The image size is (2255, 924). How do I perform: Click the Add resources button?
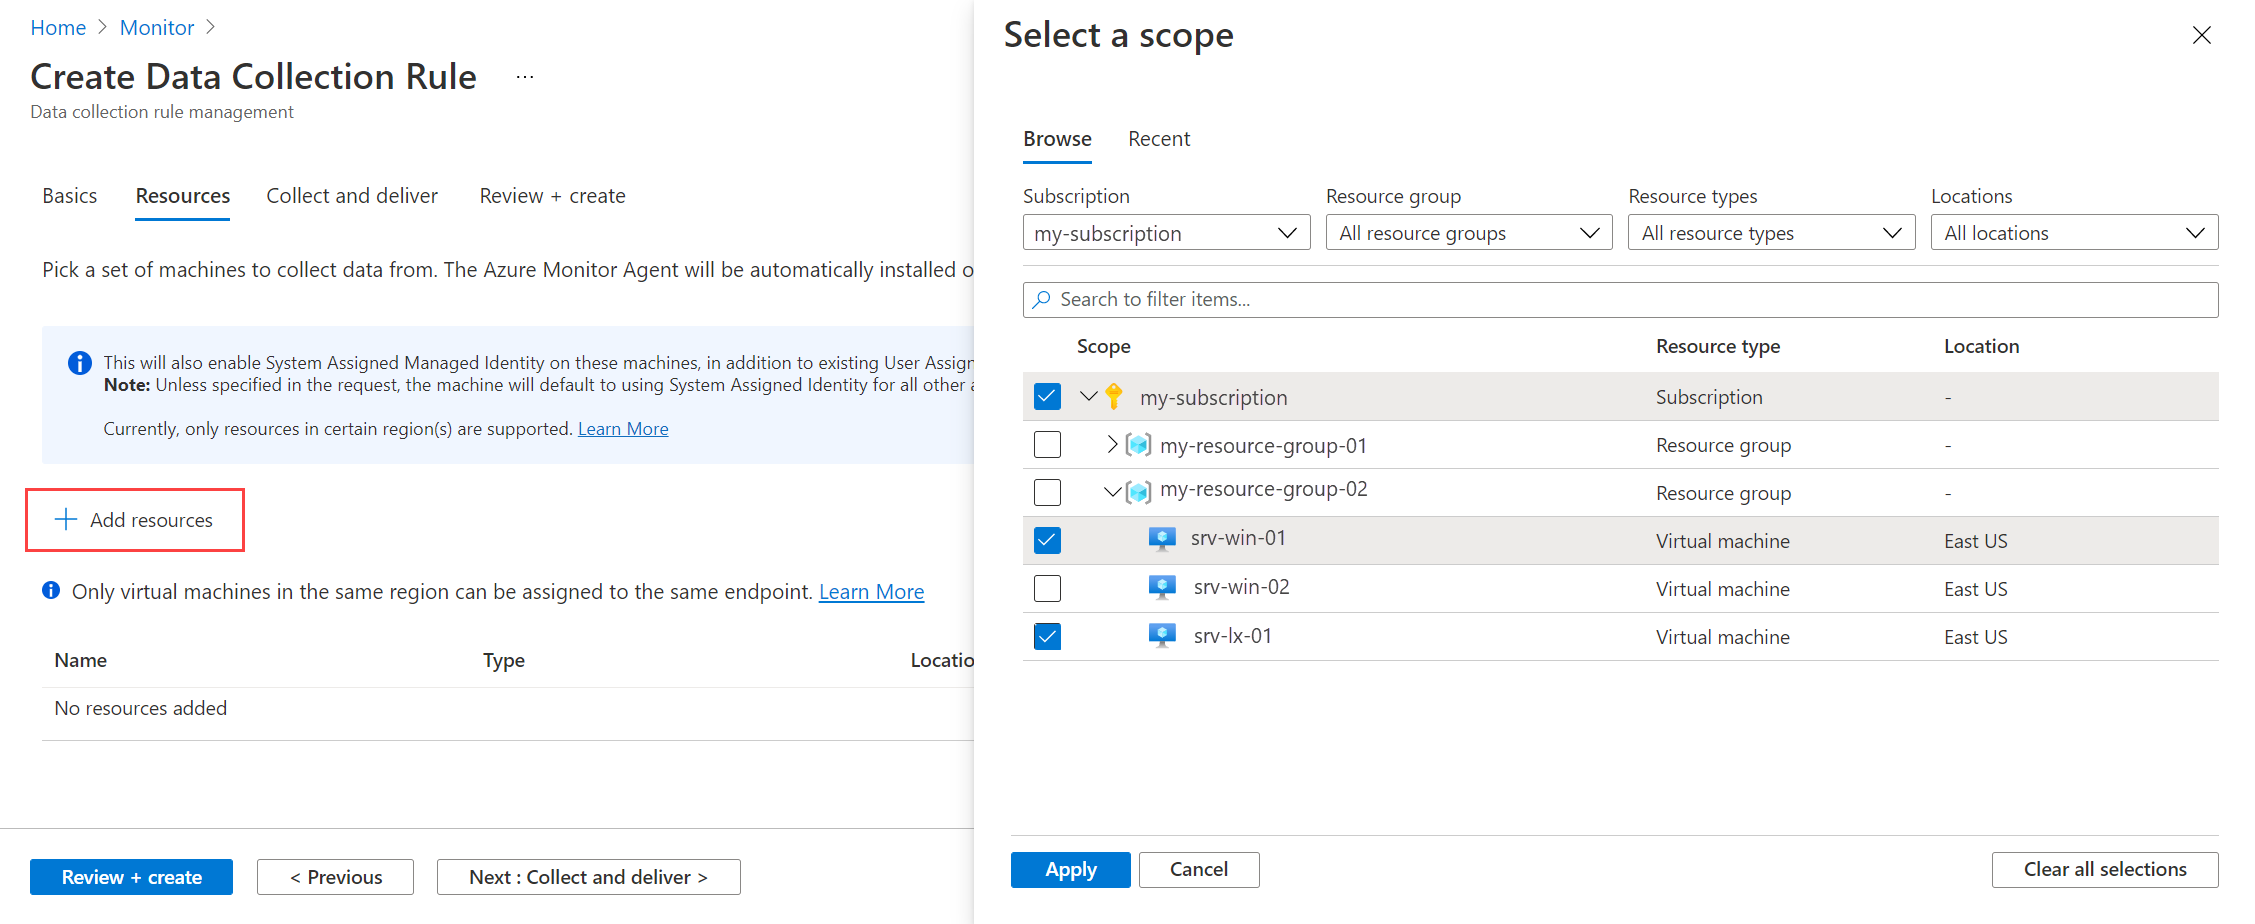(x=135, y=520)
